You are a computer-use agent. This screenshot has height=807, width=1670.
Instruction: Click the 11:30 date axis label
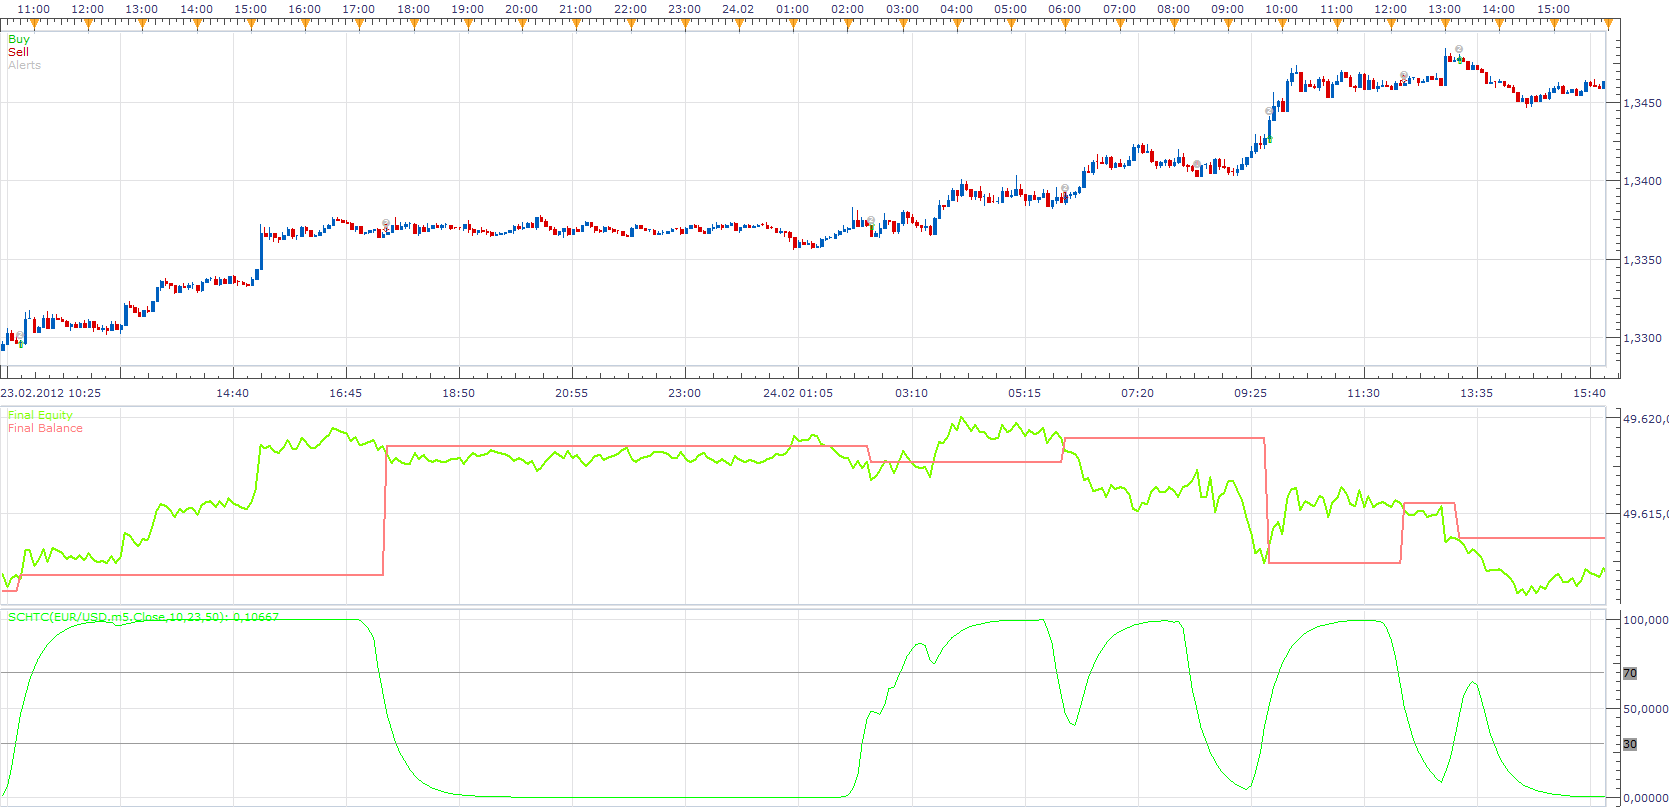[x=1363, y=393]
